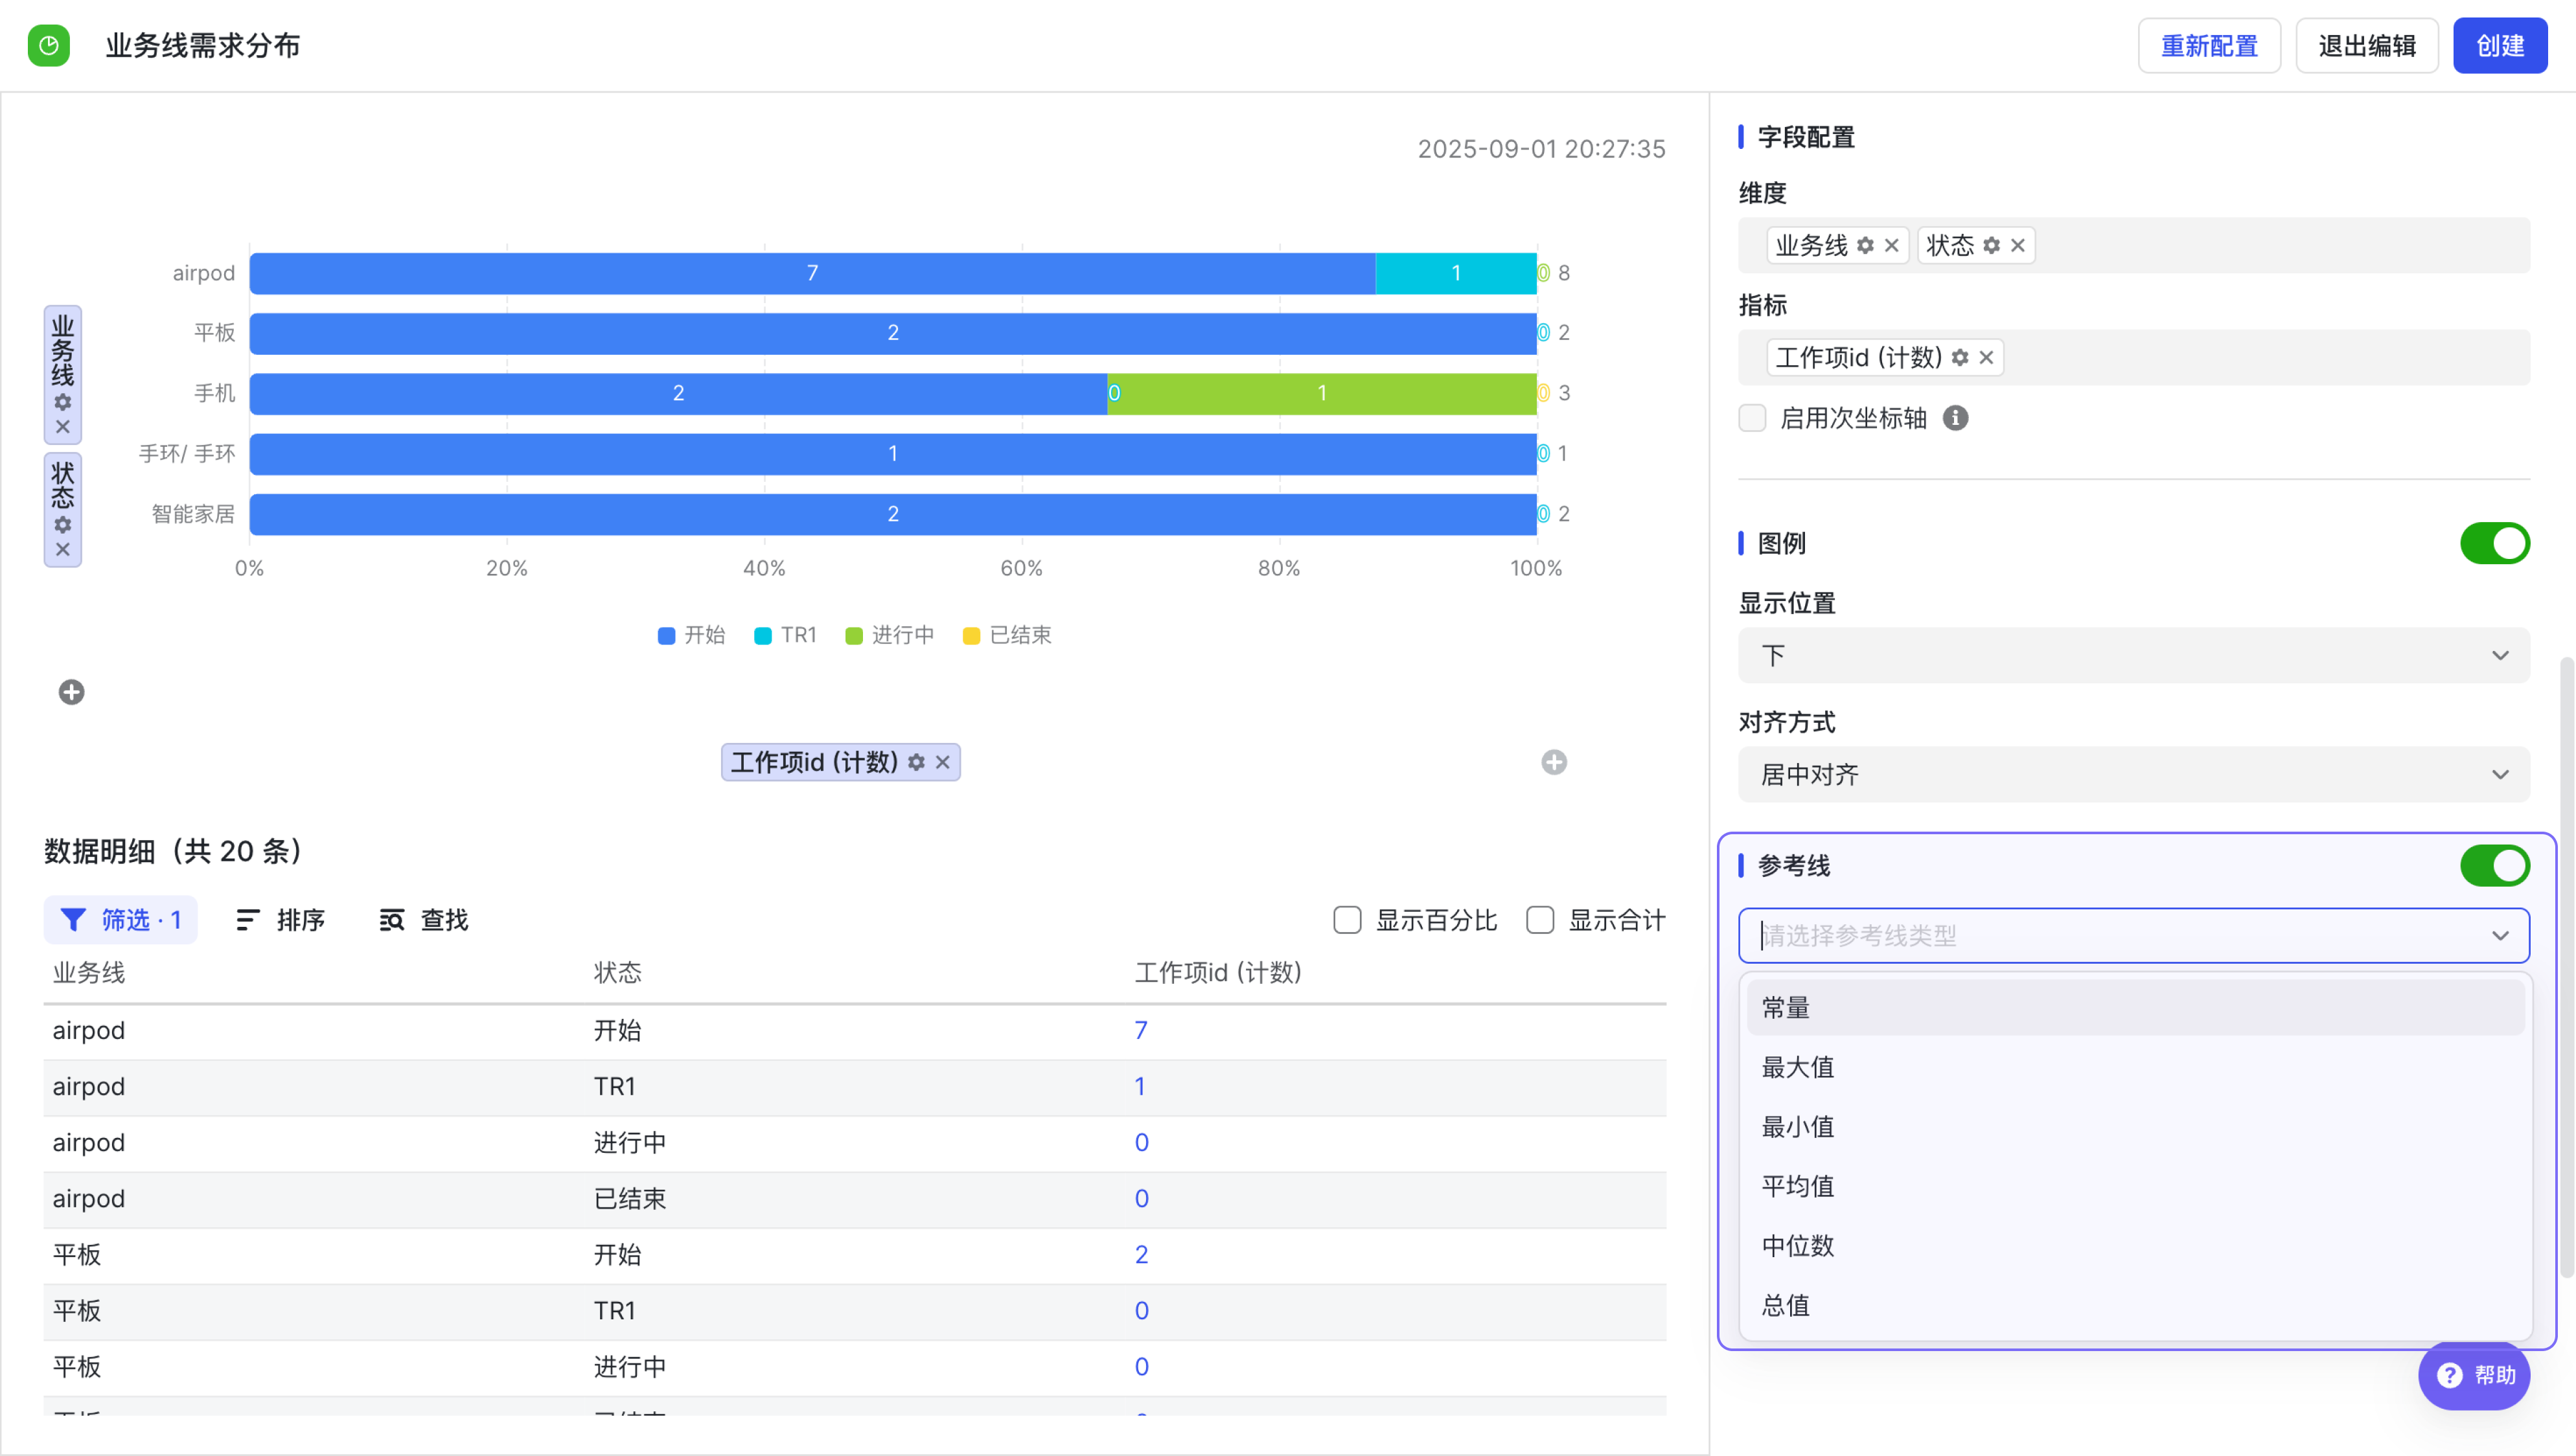Open 查找 search in data details
2576x1456 pixels.
click(424, 920)
